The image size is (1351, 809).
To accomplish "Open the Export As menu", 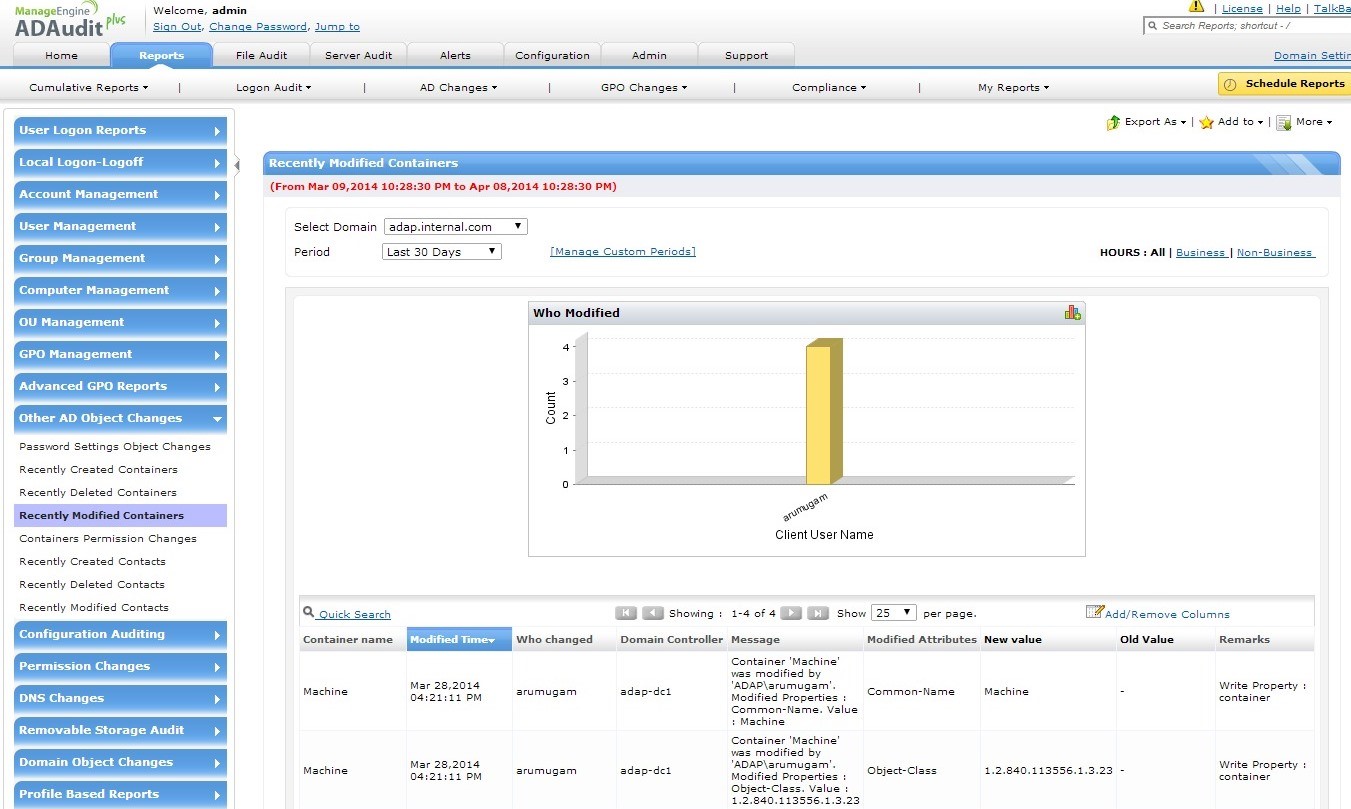I will 1147,122.
